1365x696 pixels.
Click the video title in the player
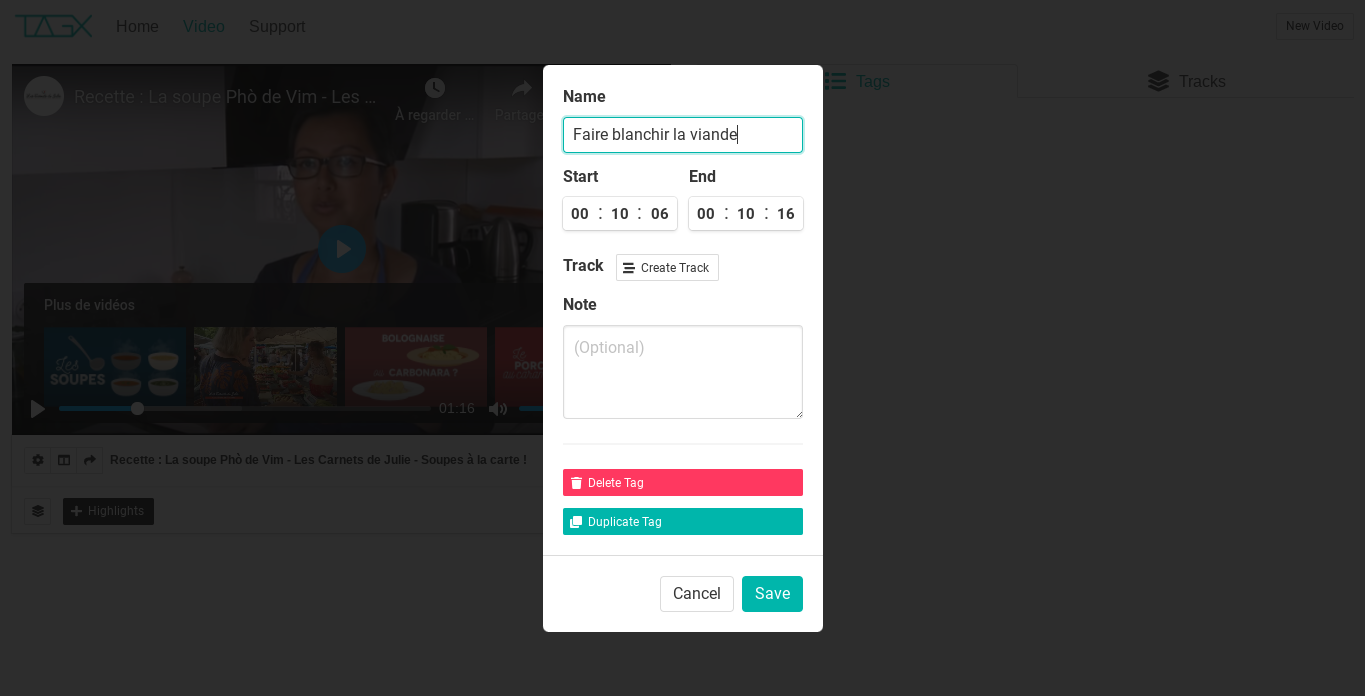point(225,97)
